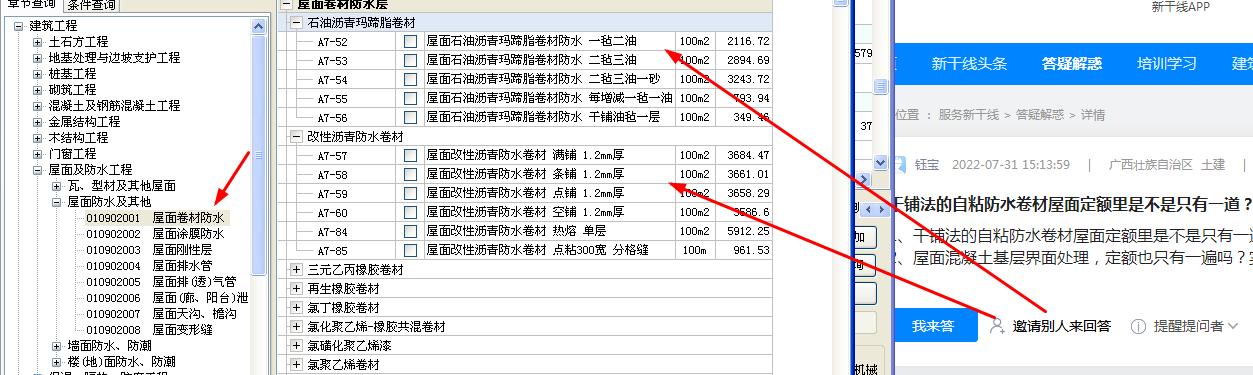Collapse the 屋面及防水工程 tree node
Image resolution: width=1253 pixels, height=375 pixels.
coord(37,170)
